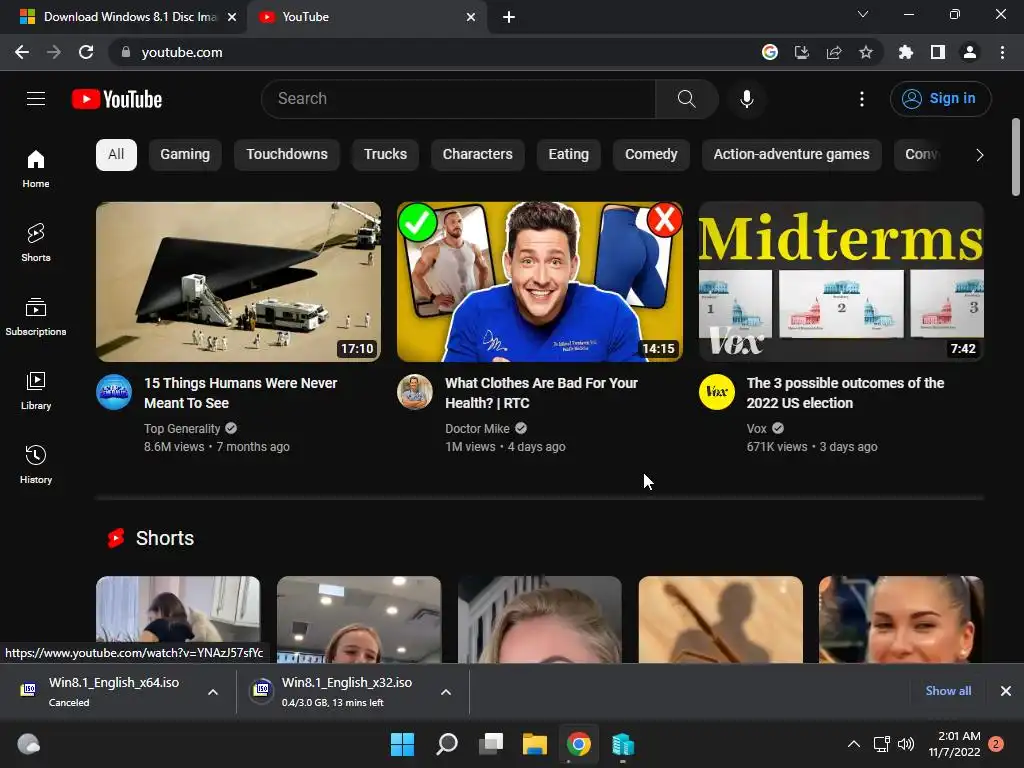Screen dimensions: 1024x768
Task: Select the Gaming filter chip
Action: [185, 155]
